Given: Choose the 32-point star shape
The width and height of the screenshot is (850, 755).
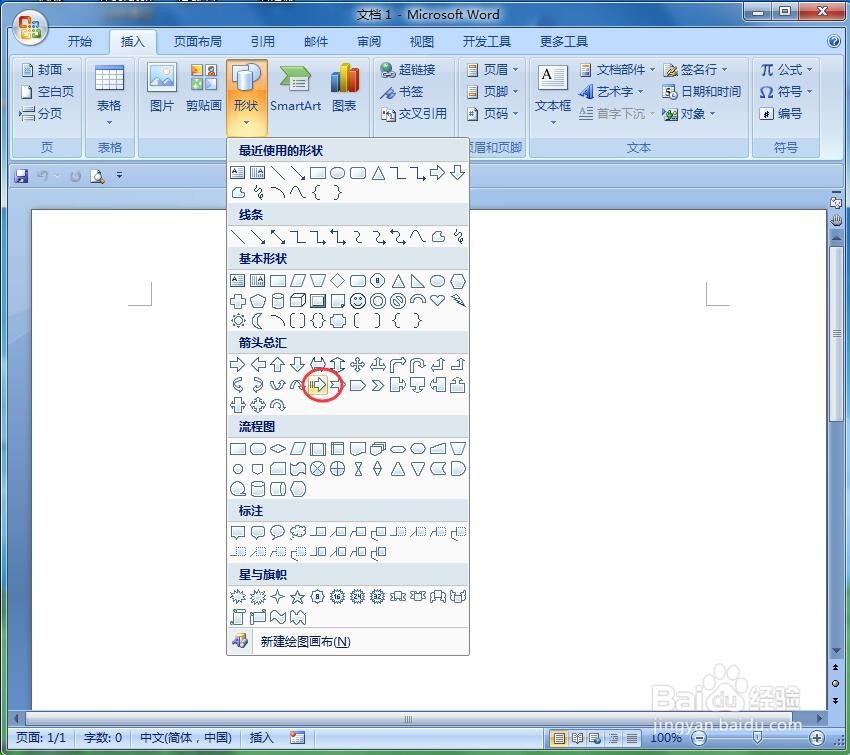Looking at the screenshot, I should [377, 597].
